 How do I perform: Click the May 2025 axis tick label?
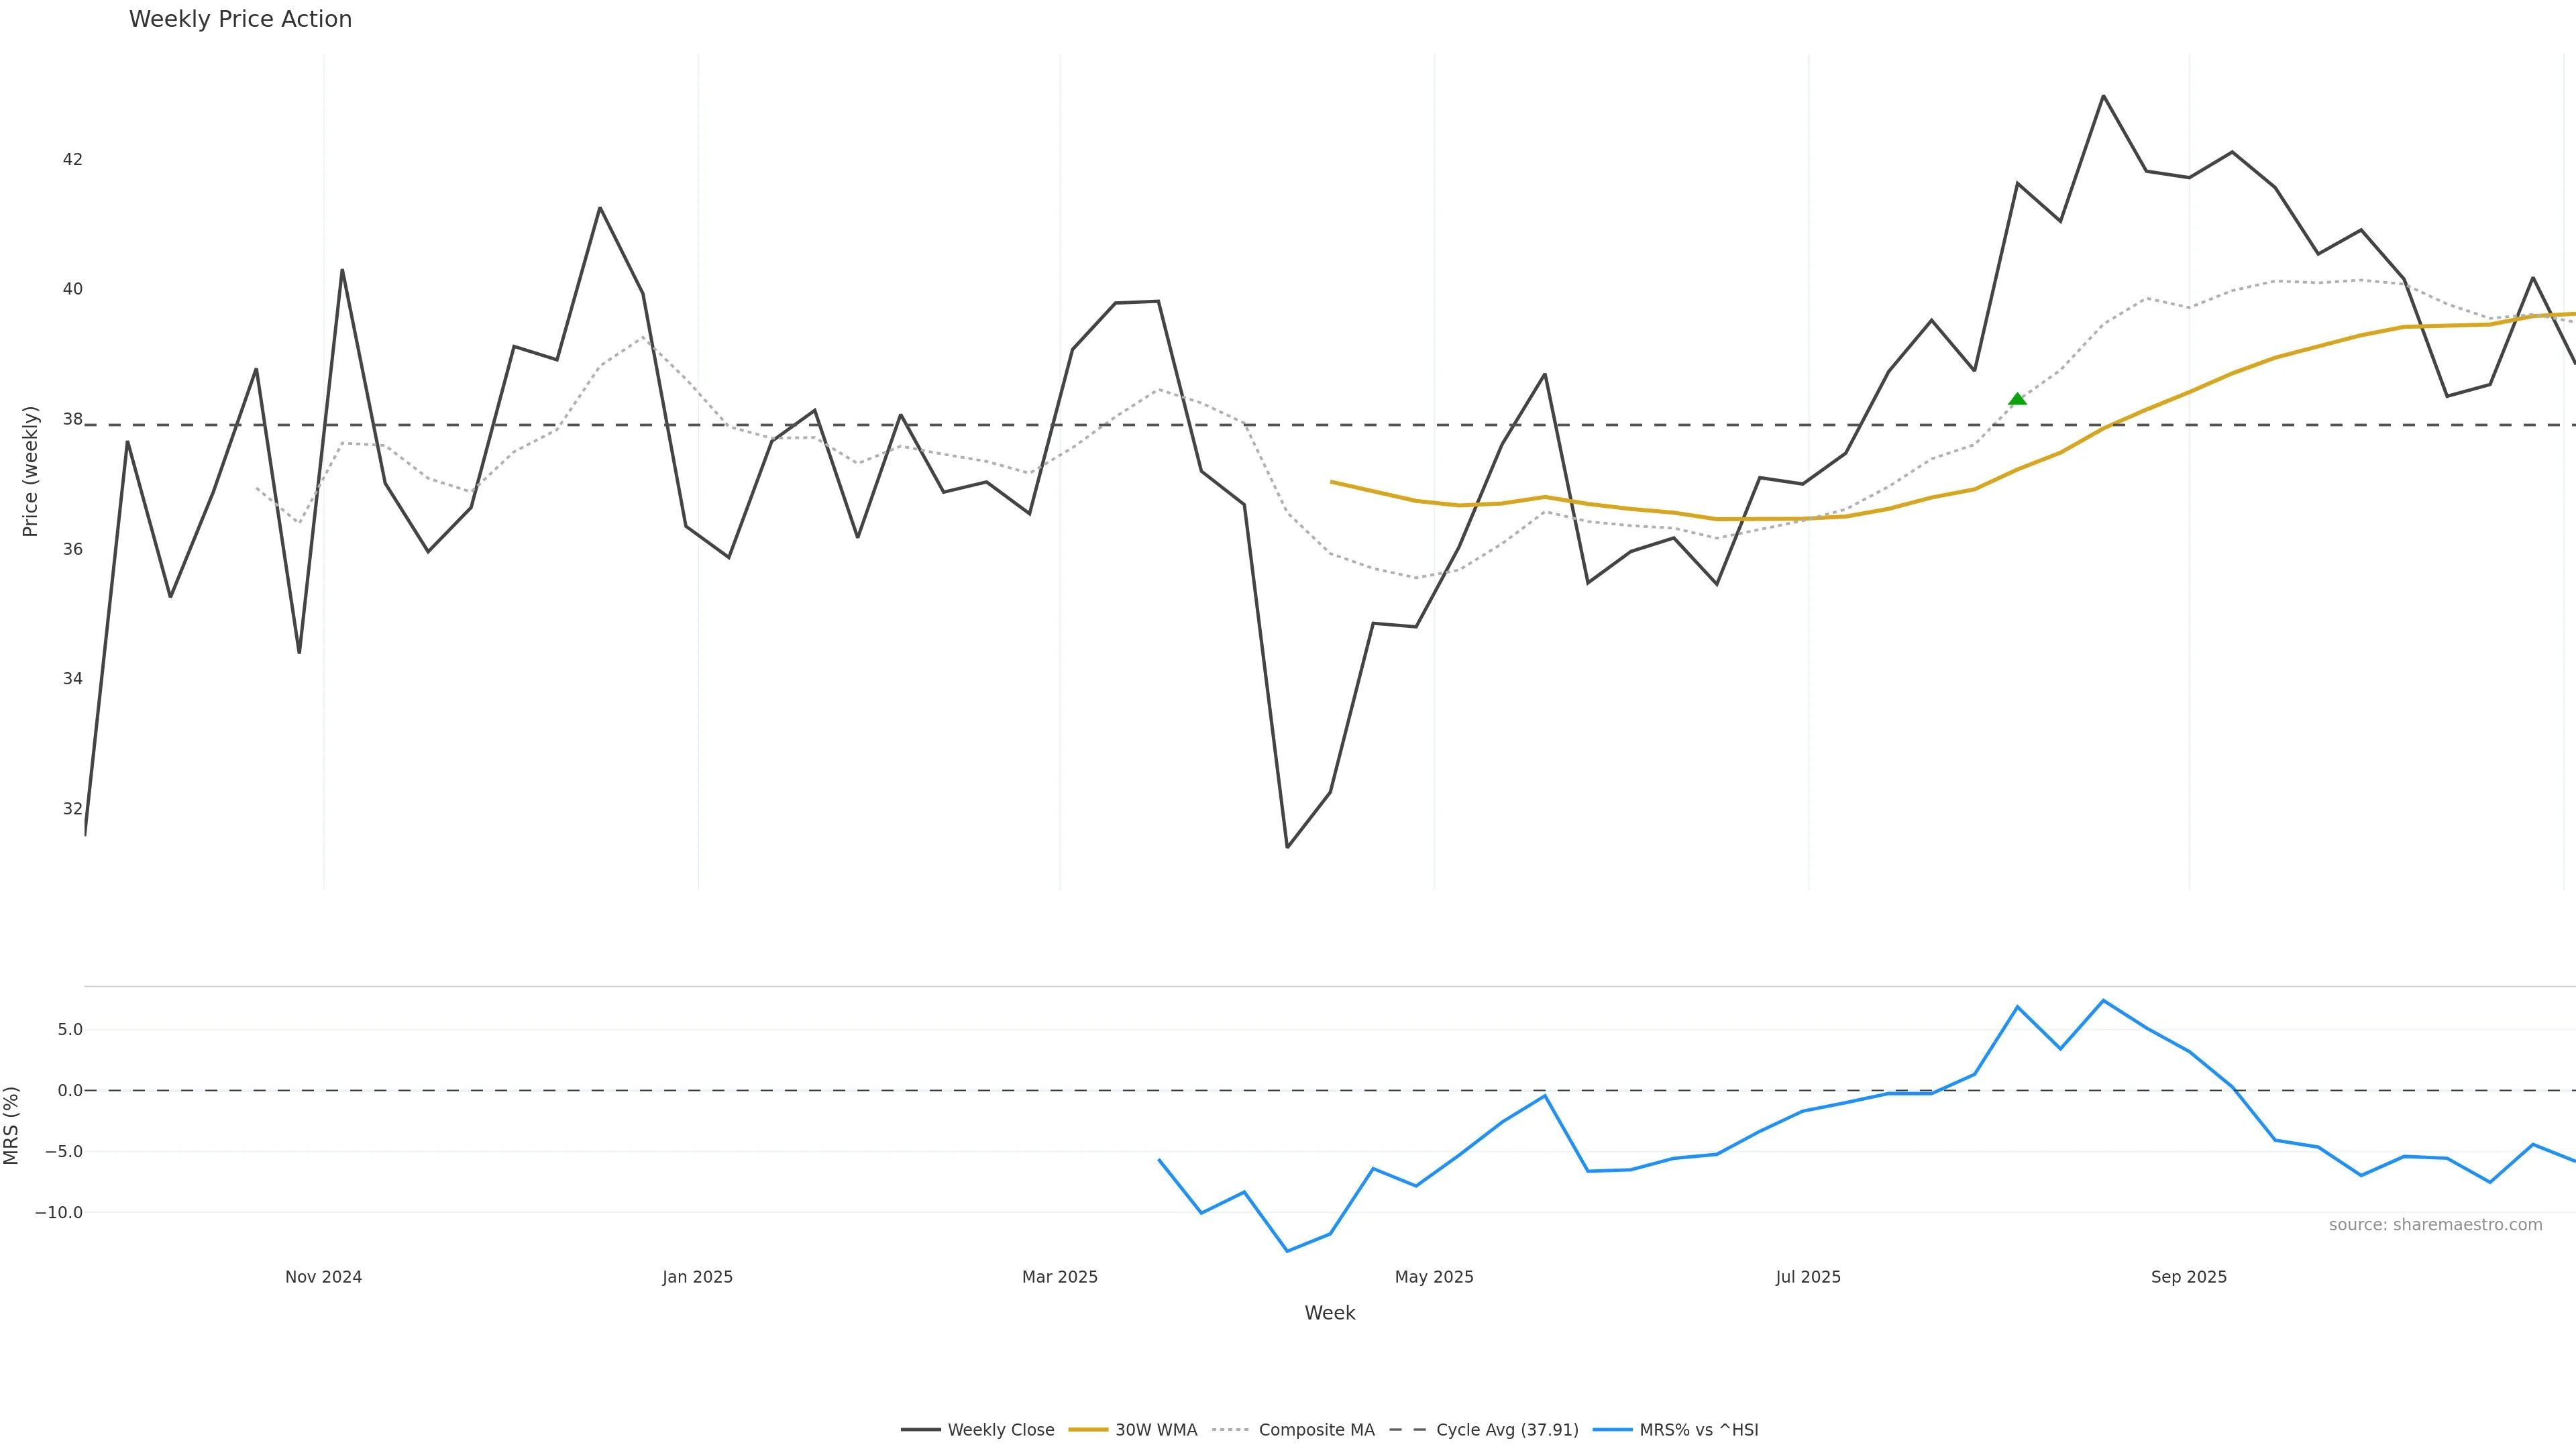coord(1434,1277)
